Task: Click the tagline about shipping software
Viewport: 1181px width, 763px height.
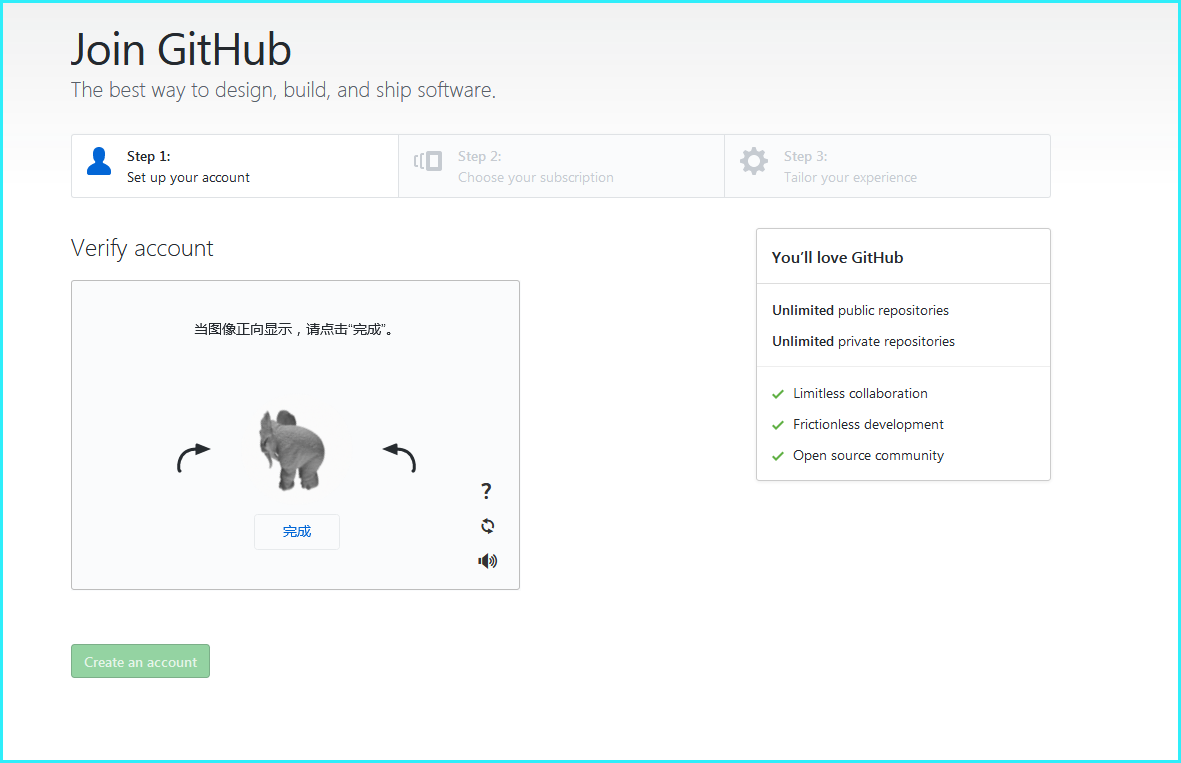Action: (283, 90)
